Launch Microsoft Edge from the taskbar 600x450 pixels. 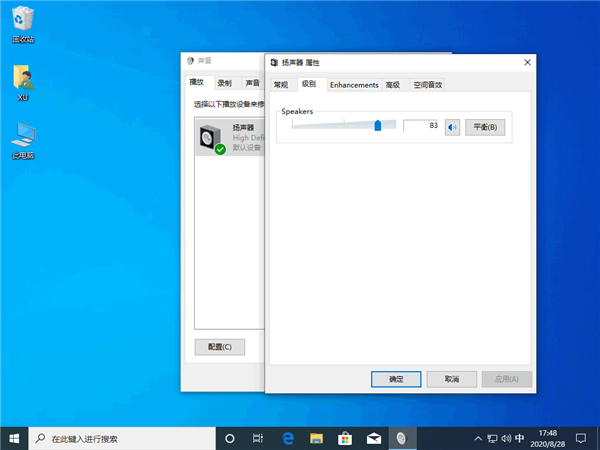[x=287, y=438]
